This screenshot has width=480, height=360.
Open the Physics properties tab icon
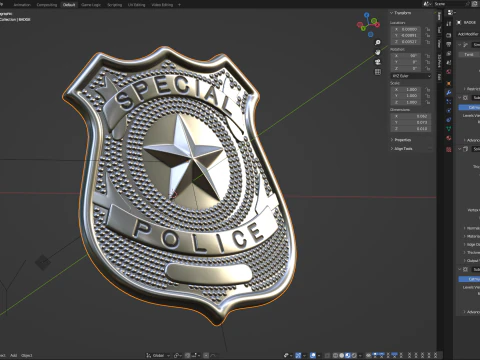pyautogui.click(x=449, y=110)
